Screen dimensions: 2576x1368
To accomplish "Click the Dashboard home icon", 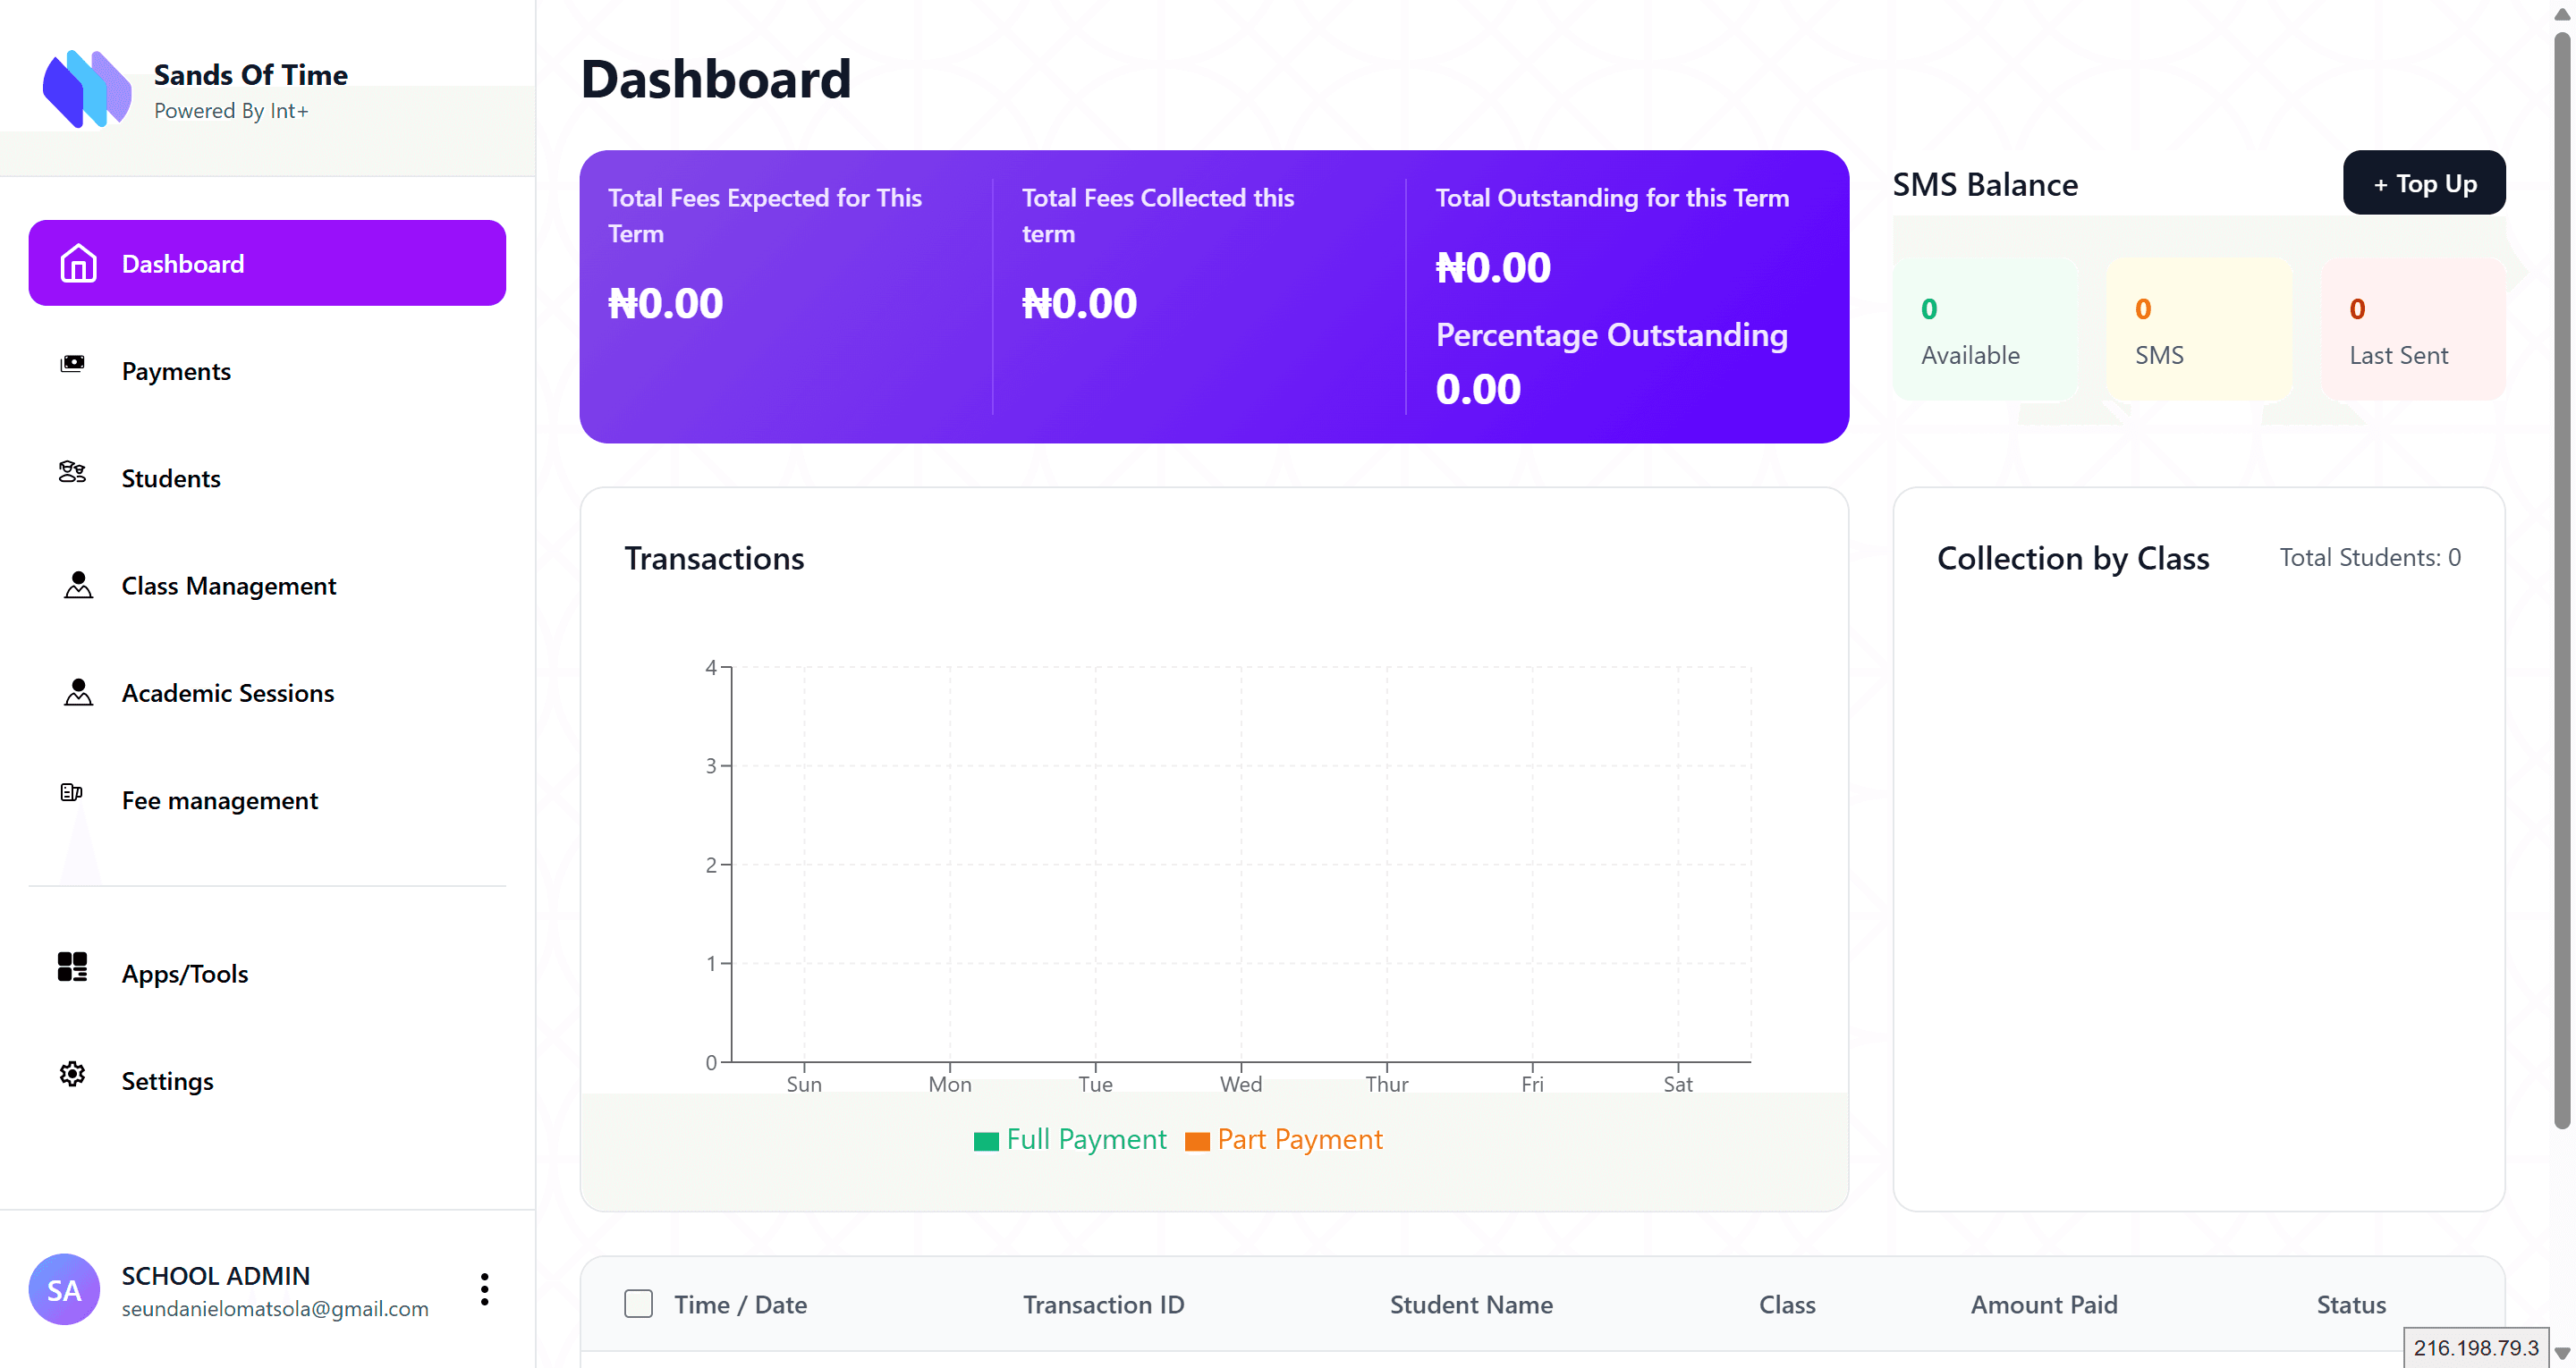I will coord(78,264).
